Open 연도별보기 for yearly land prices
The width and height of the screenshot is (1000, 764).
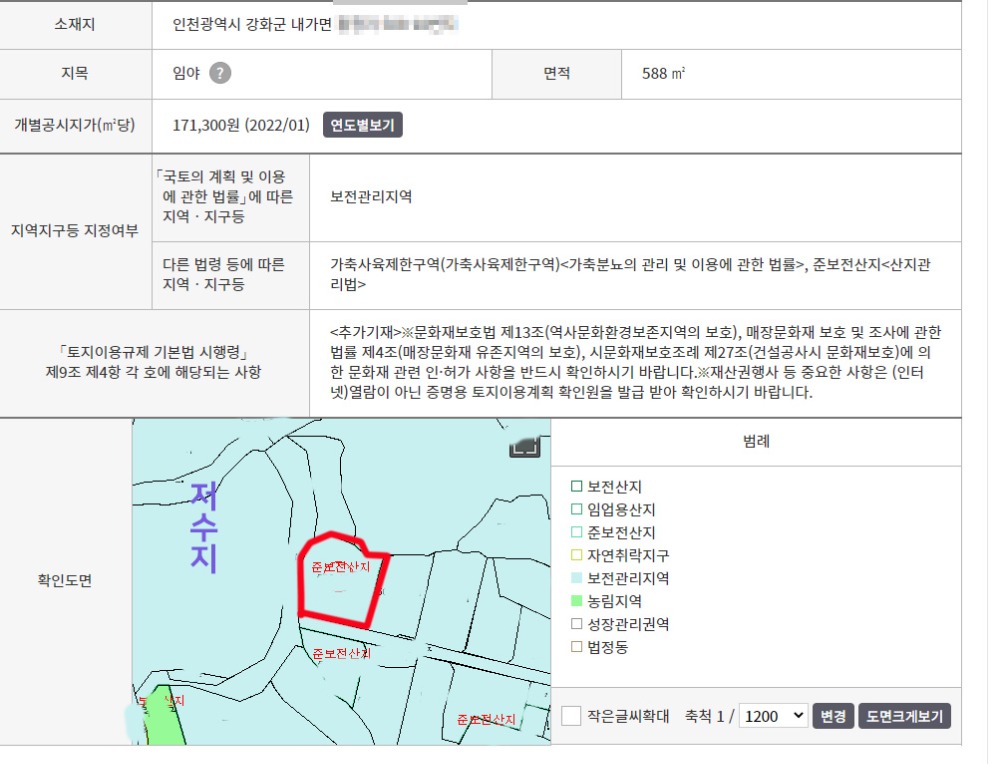363,125
